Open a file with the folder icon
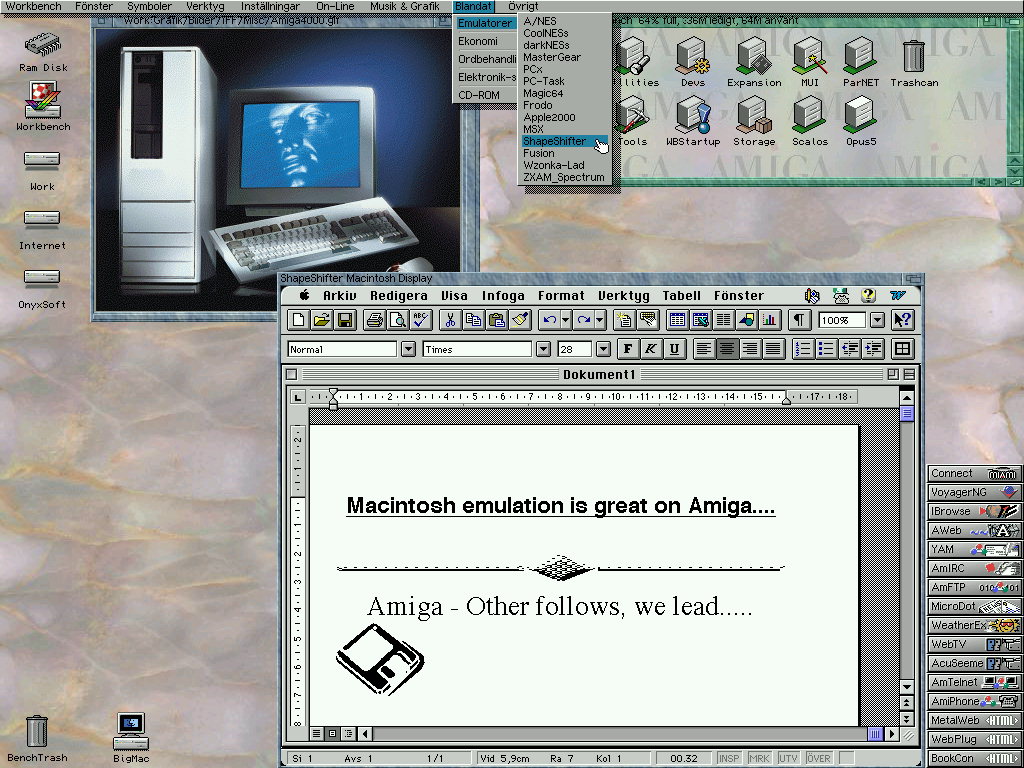This screenshot has width=1024, height=768. [322, 320]
